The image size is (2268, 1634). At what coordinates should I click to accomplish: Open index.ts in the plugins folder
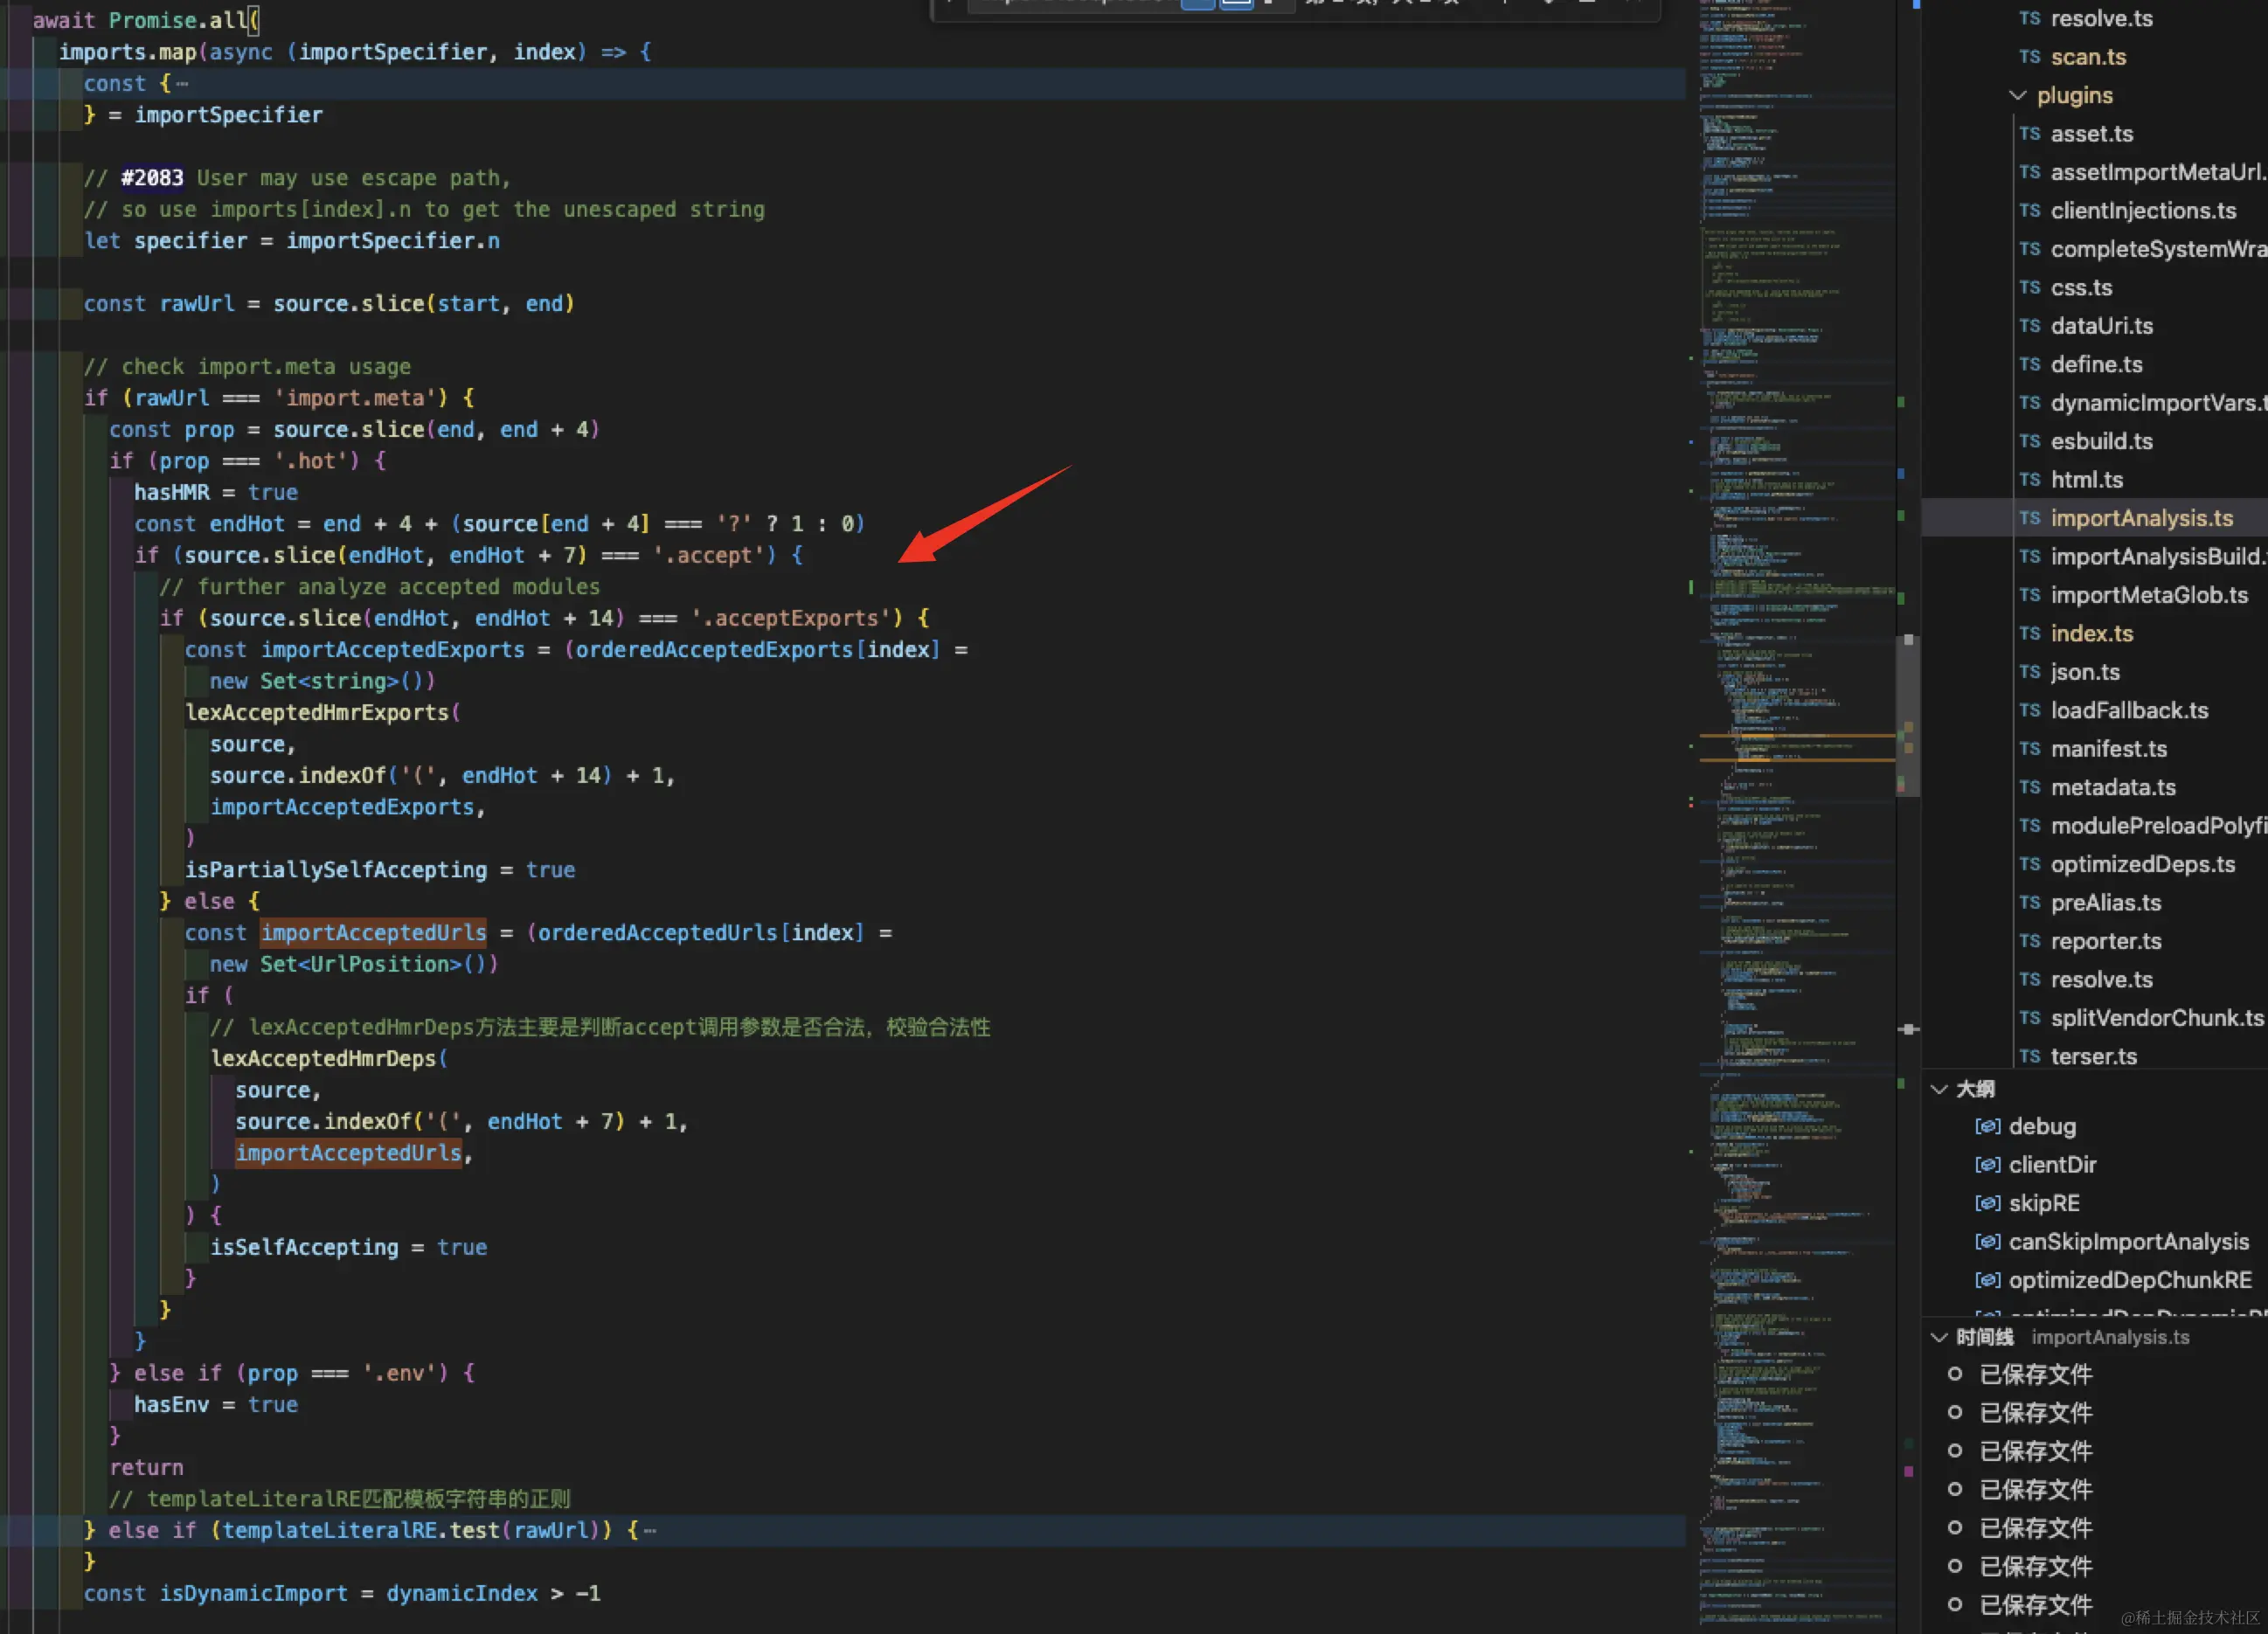2091,634
